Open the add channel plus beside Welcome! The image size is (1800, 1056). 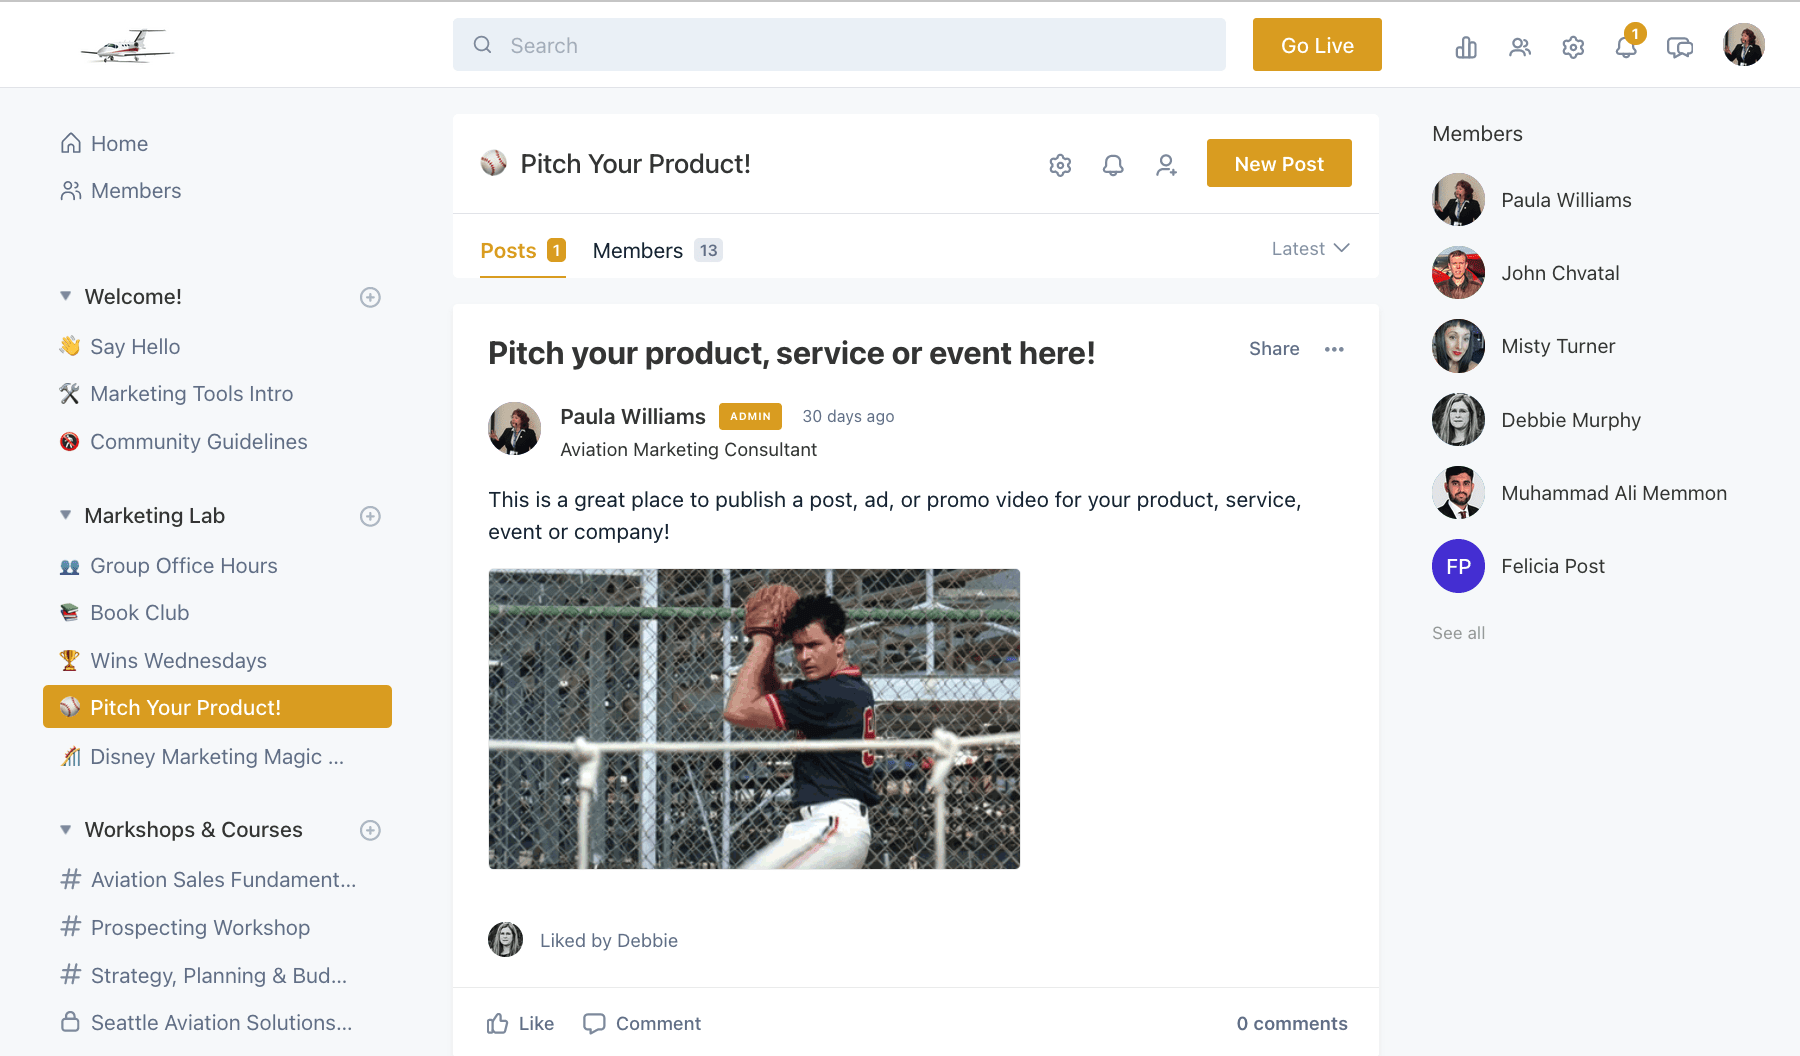pyautogui.click(x=370, y=297)
